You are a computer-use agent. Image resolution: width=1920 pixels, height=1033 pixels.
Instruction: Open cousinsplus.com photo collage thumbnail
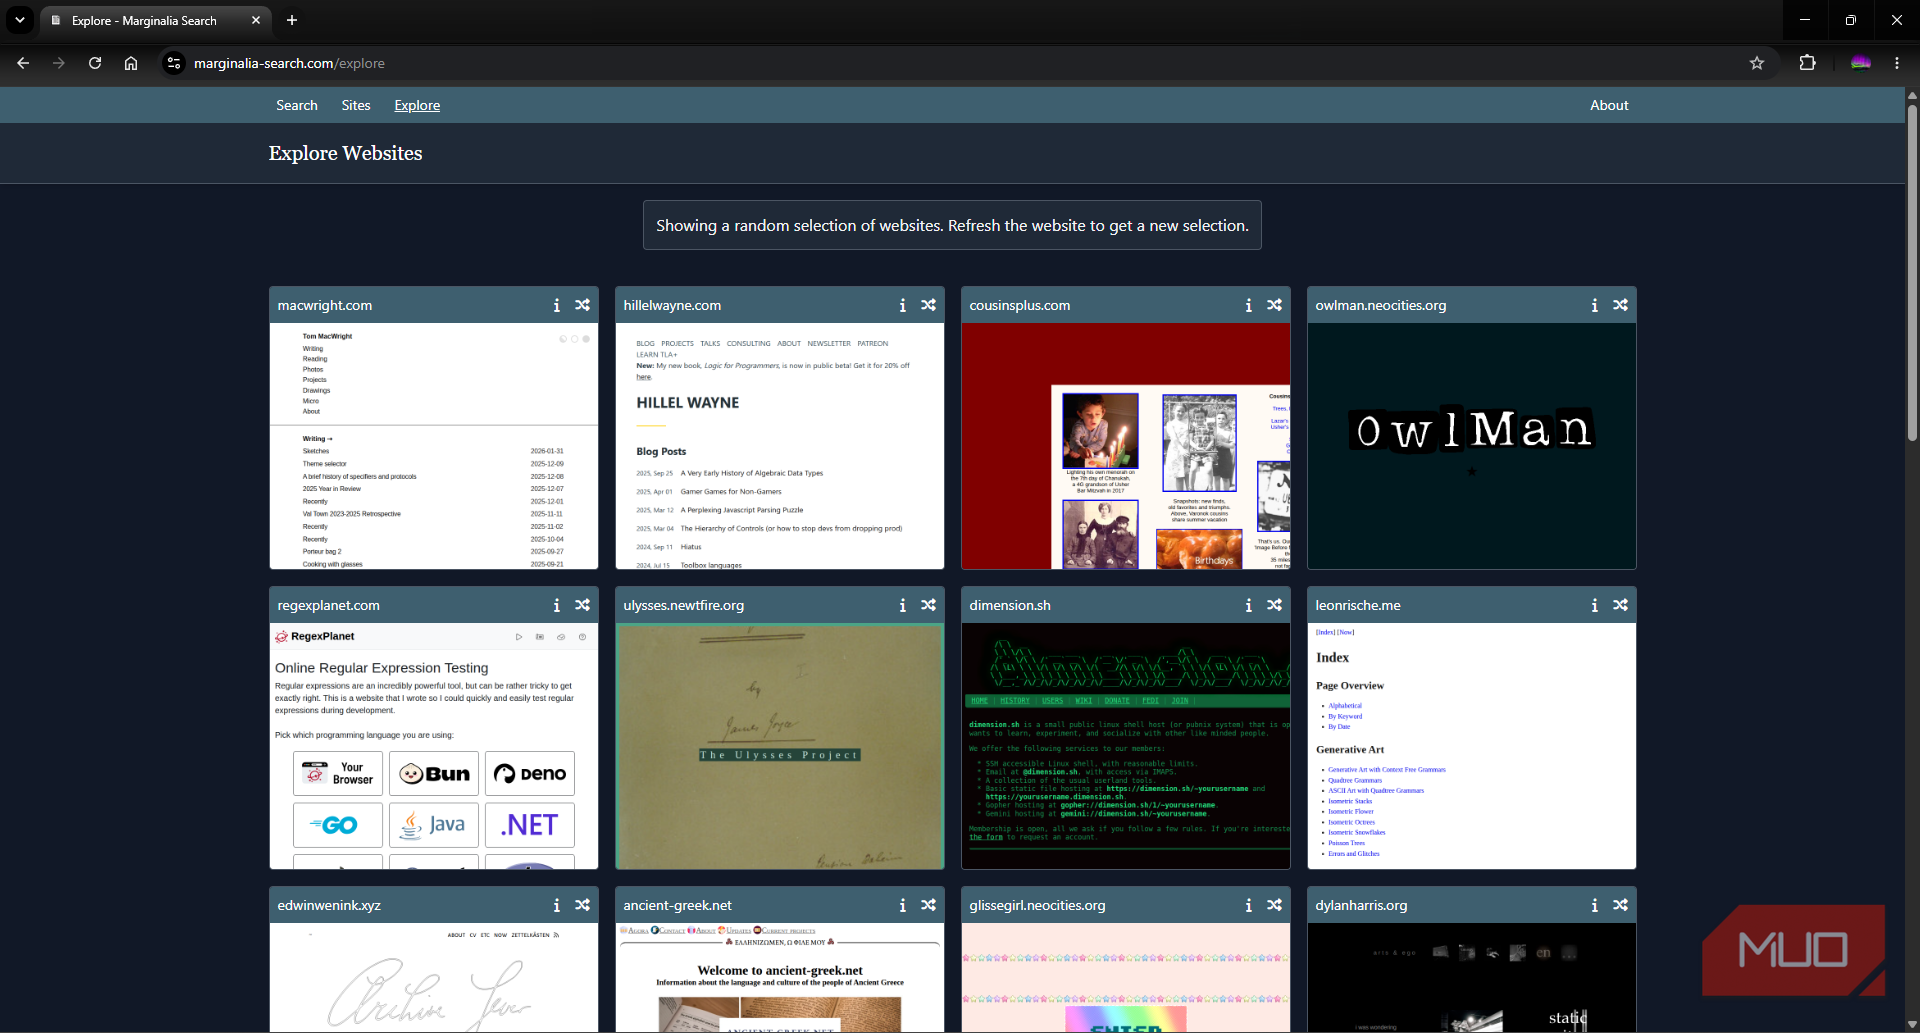pos(1126,446)
